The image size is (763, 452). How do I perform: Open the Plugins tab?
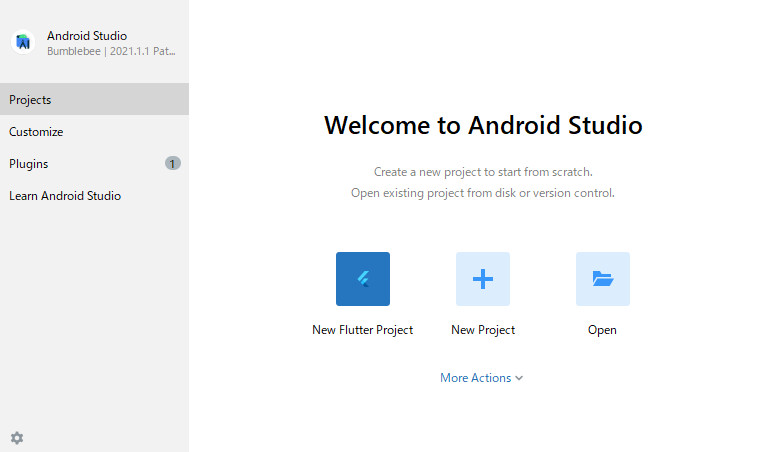pos(94,163)
